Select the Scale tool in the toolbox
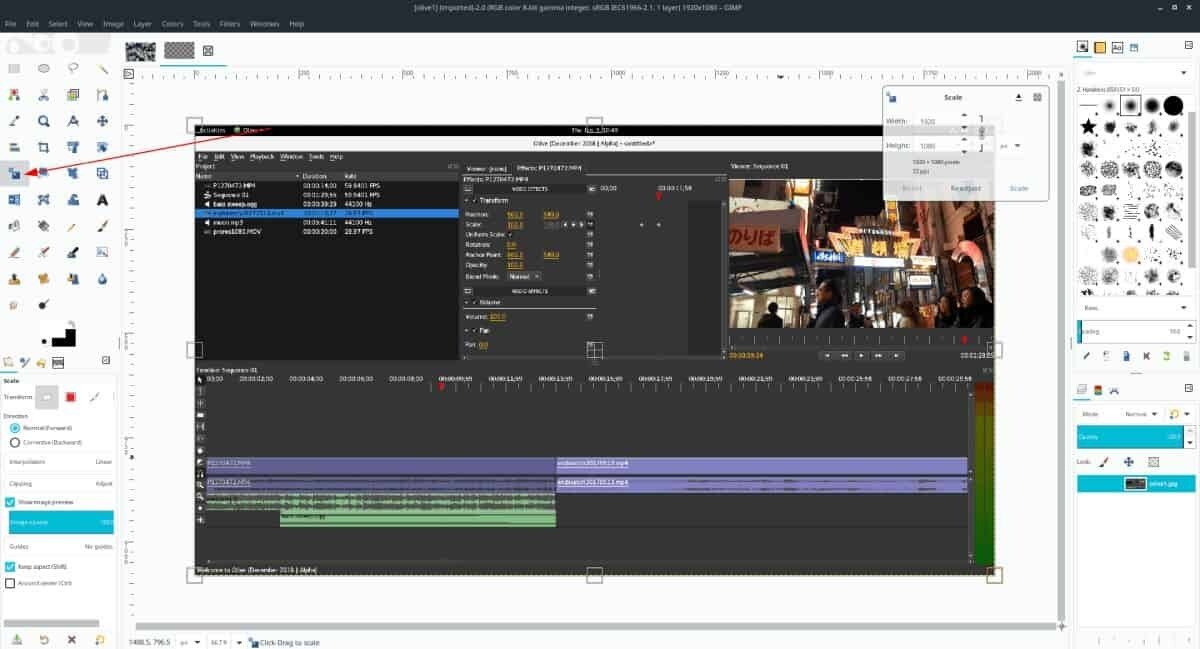The width and height of the screenshot is (1200, 649). (x=14, y=173)
